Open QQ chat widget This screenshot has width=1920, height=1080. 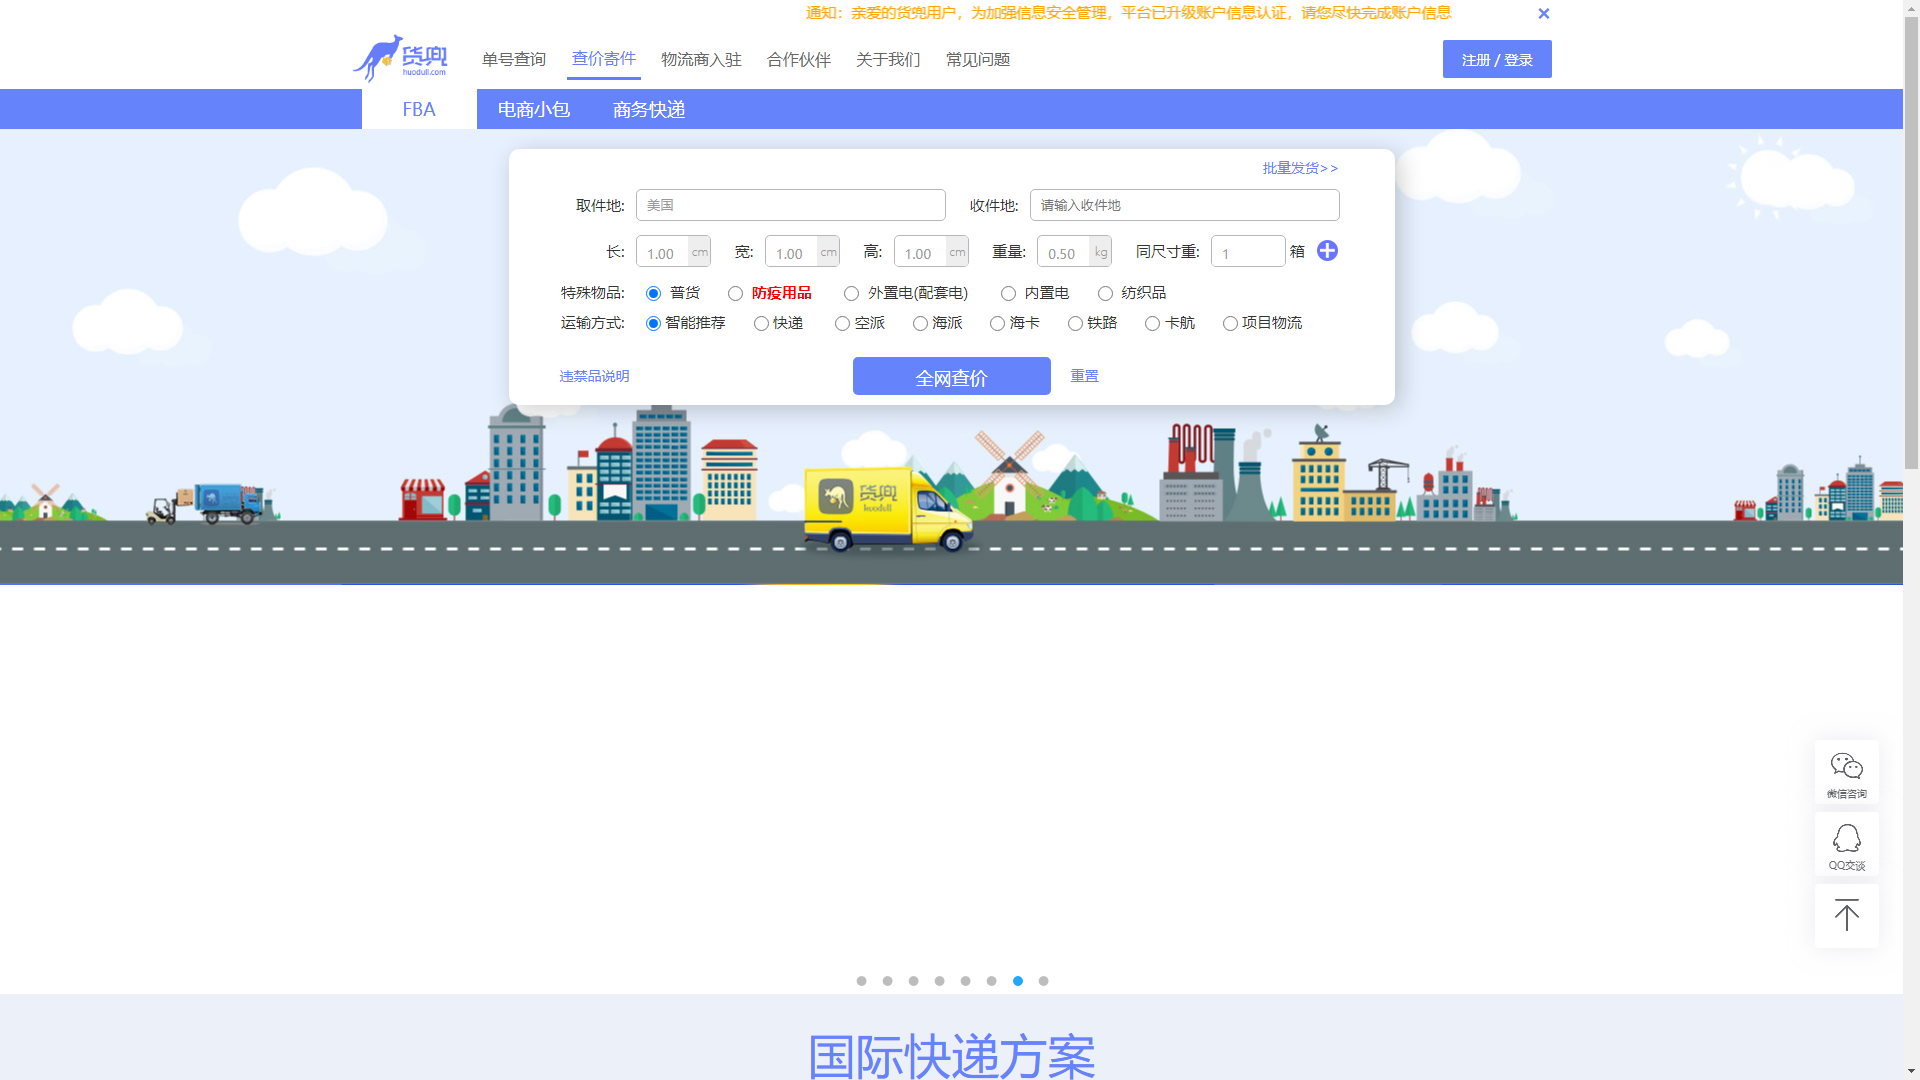coord(1846,845)
